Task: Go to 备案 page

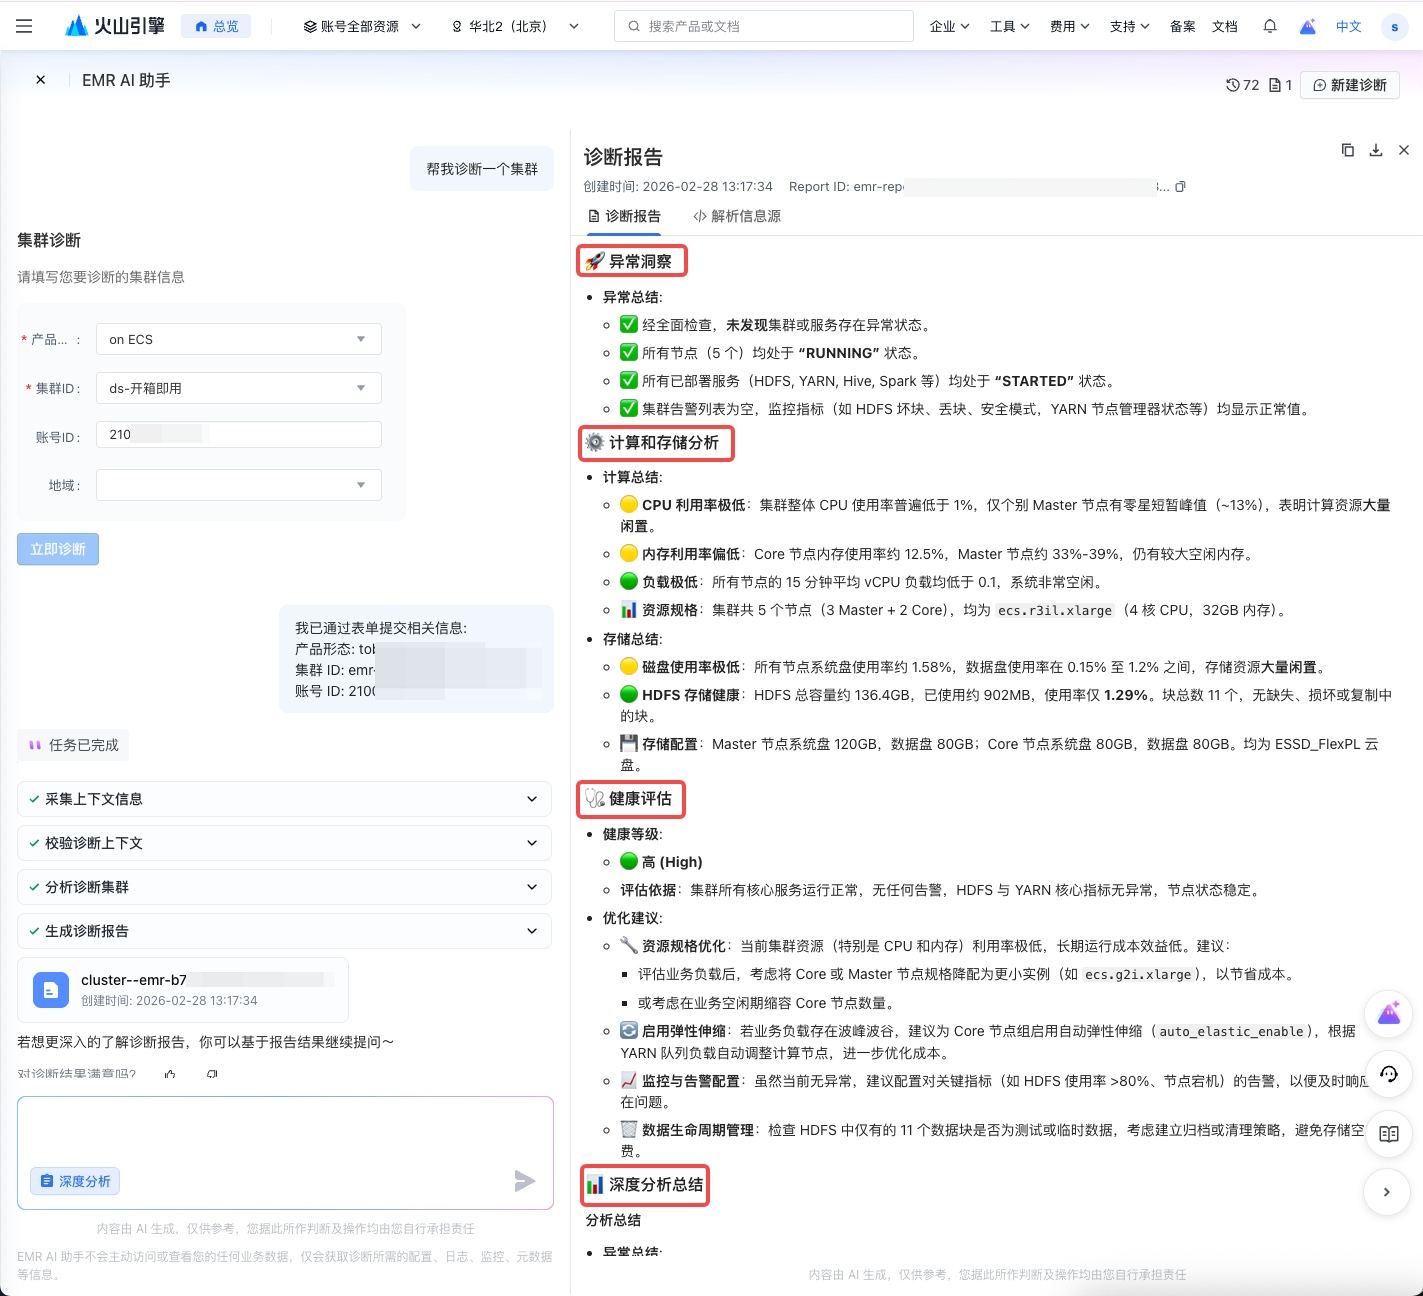Action: coord(1183,26)
